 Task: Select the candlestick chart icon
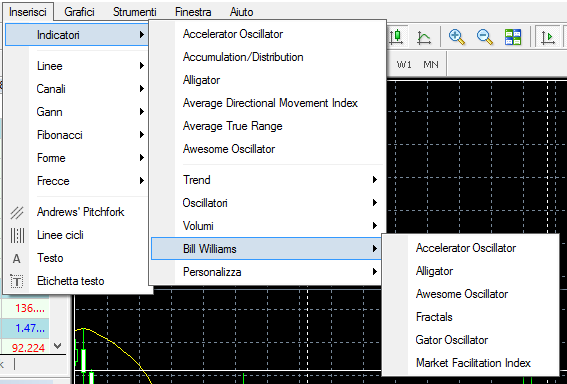pyautogui.click(x=396, y=37)
